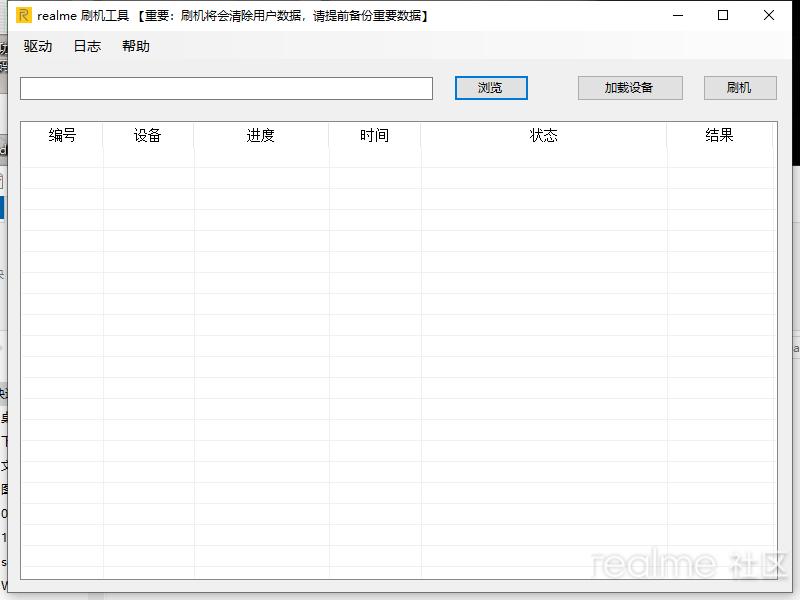Open the 帮助 (Help) menu
The width and height of the screenshot is (800, 600).
136,46
